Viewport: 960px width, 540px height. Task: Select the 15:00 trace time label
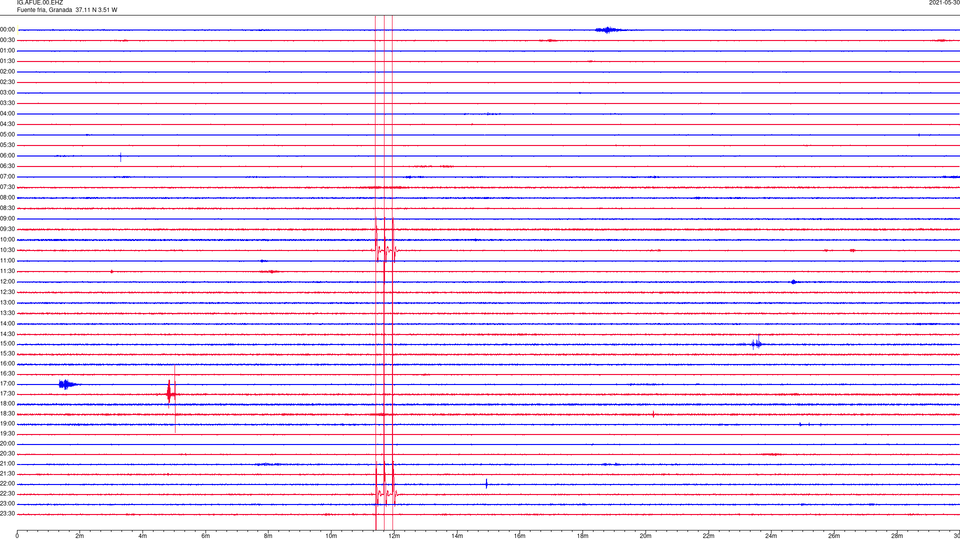tap(7, 344)
